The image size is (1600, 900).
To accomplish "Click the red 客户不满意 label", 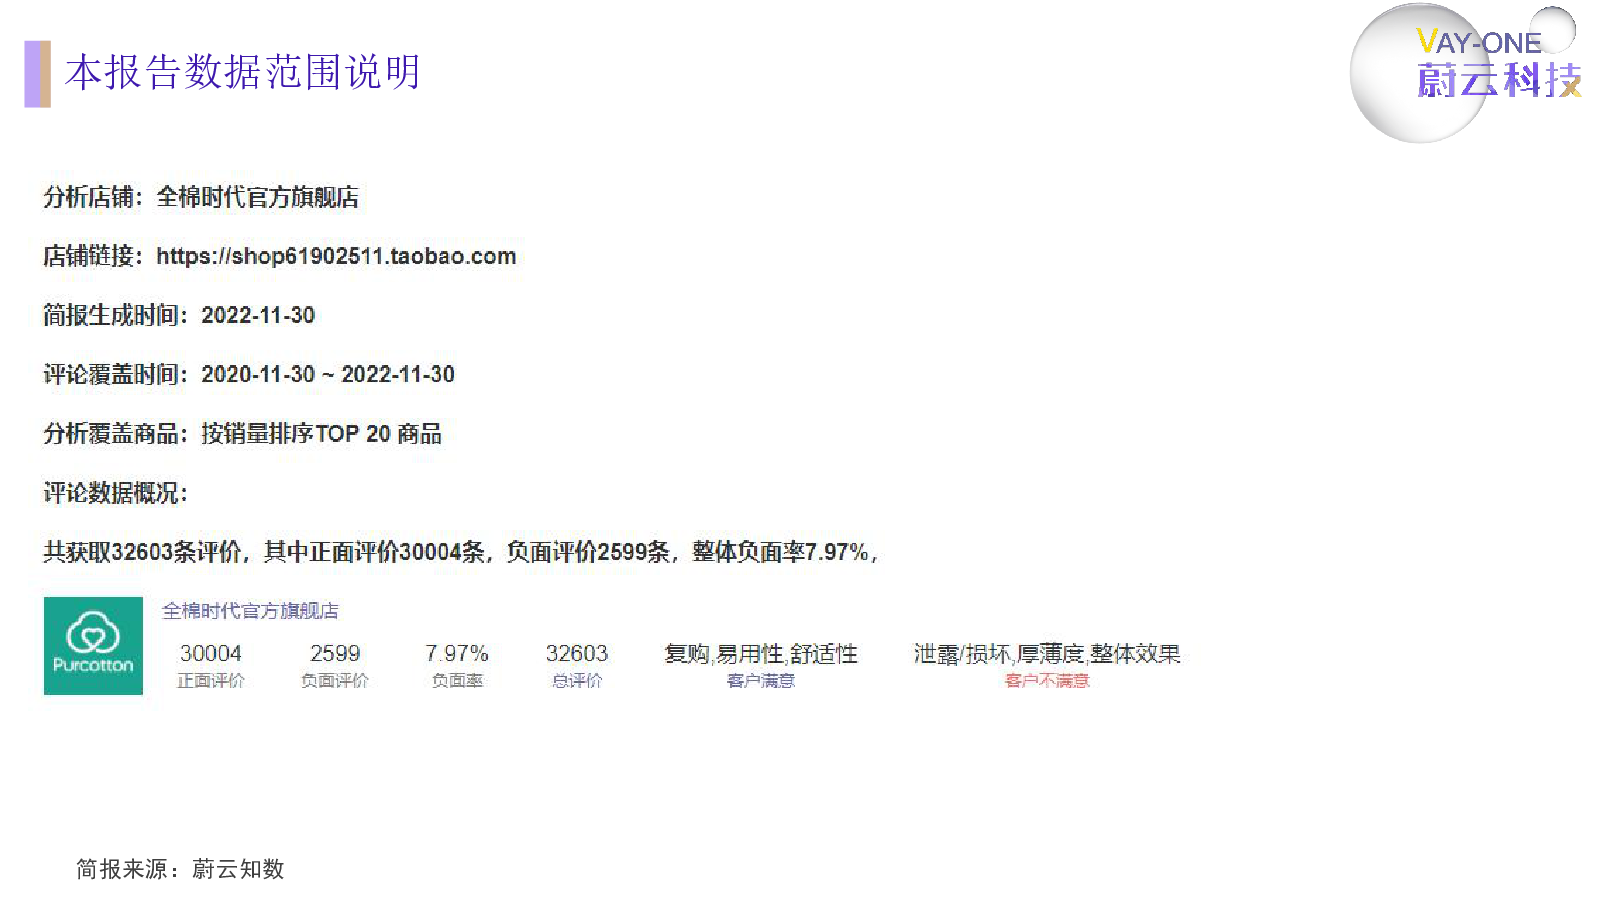I will 1046,681.
